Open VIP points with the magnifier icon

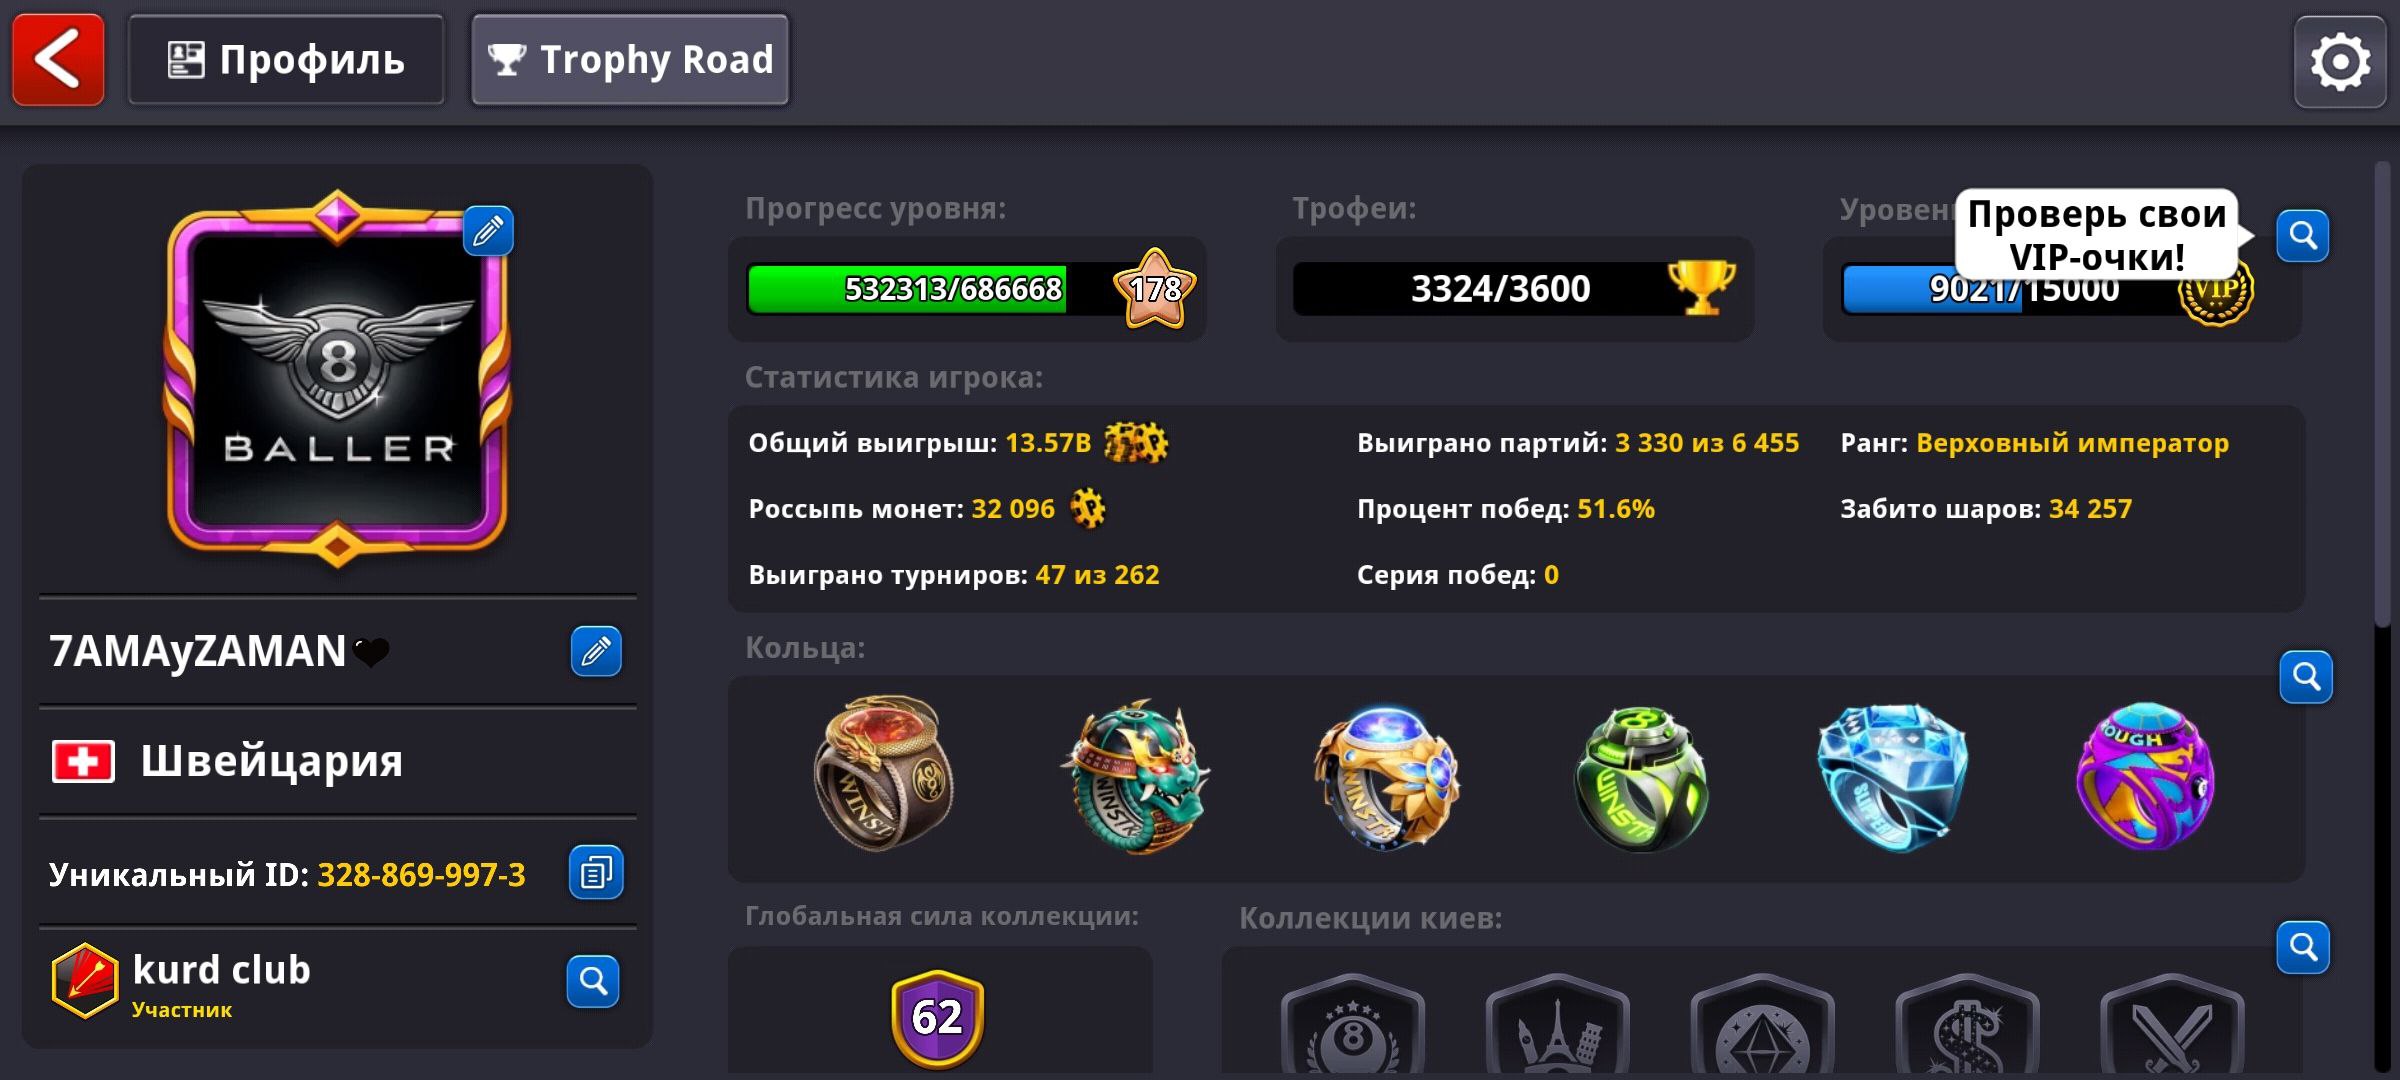click(2303, 236)
